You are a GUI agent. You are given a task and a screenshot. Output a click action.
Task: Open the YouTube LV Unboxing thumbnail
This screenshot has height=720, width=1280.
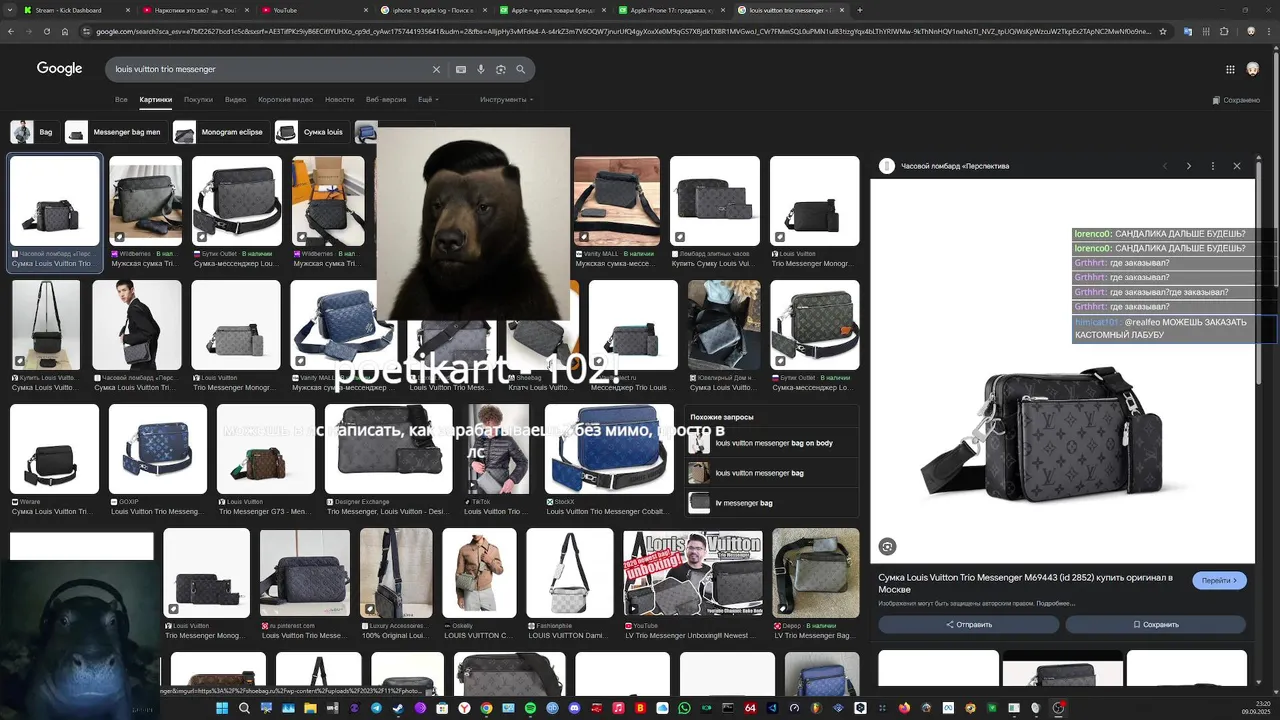click(x=692, y=572)
